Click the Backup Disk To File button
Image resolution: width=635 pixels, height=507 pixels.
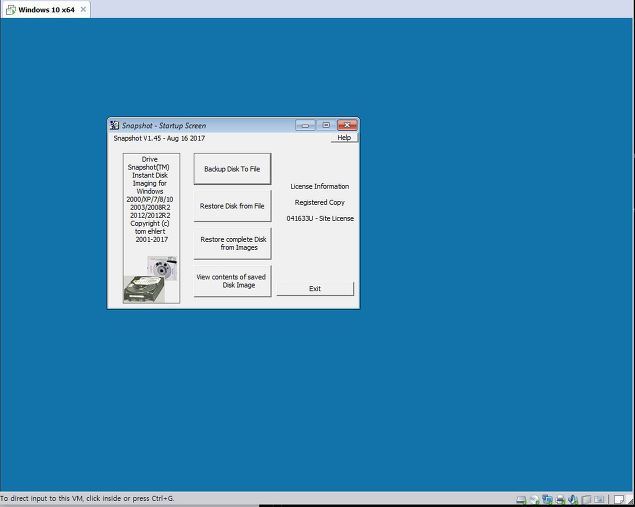[232, 169]
